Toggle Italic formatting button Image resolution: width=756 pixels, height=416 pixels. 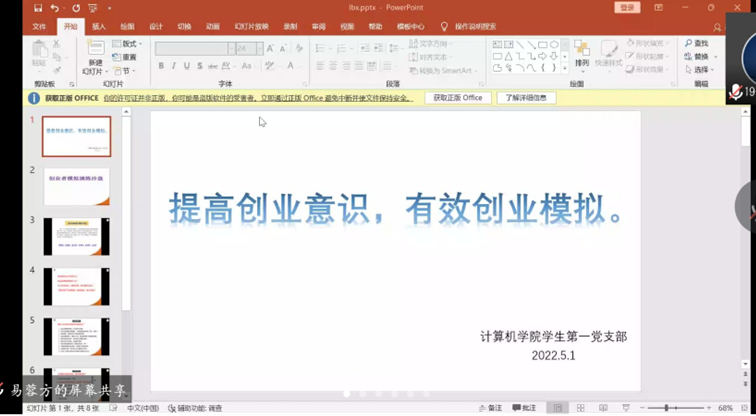[174, 67]
